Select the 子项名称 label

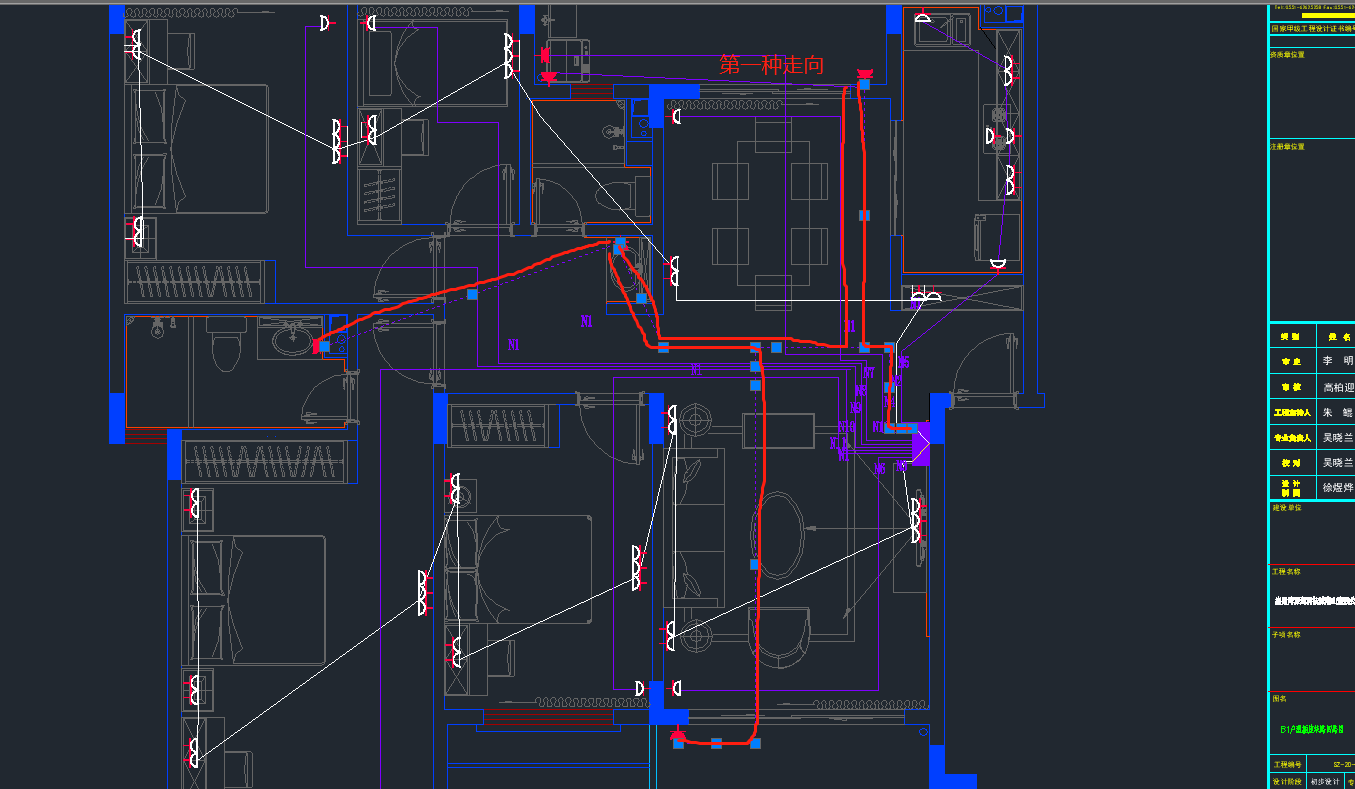pyautogui.click(x=1285, y=635)
